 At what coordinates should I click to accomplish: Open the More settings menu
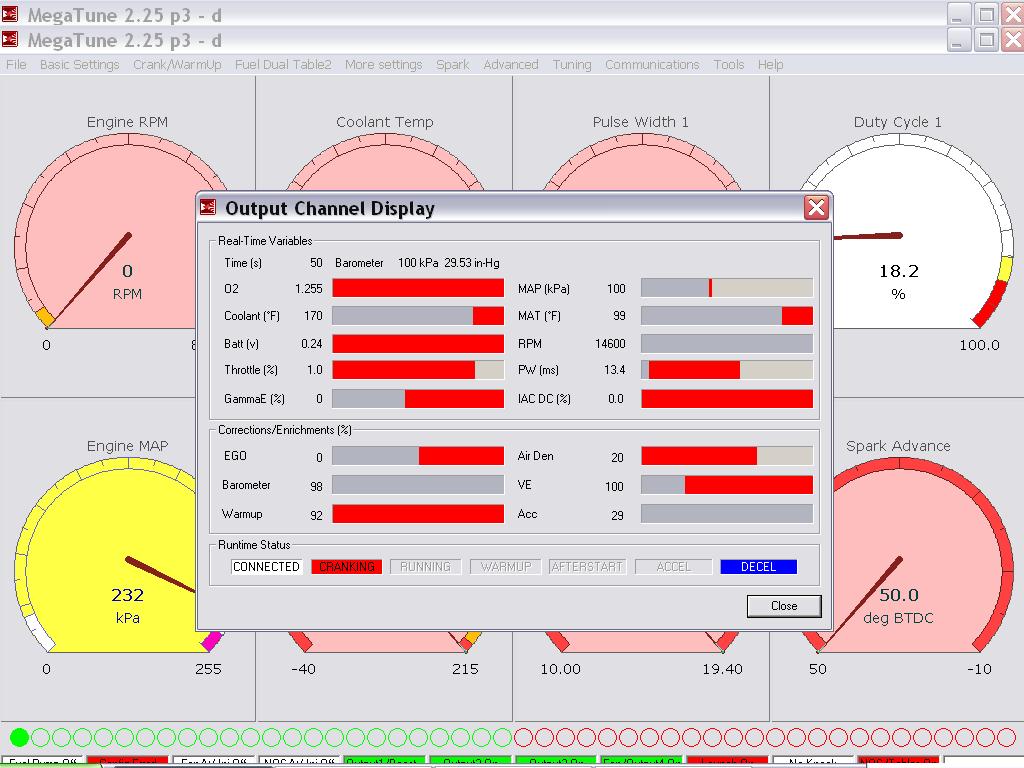click(383, 65)
